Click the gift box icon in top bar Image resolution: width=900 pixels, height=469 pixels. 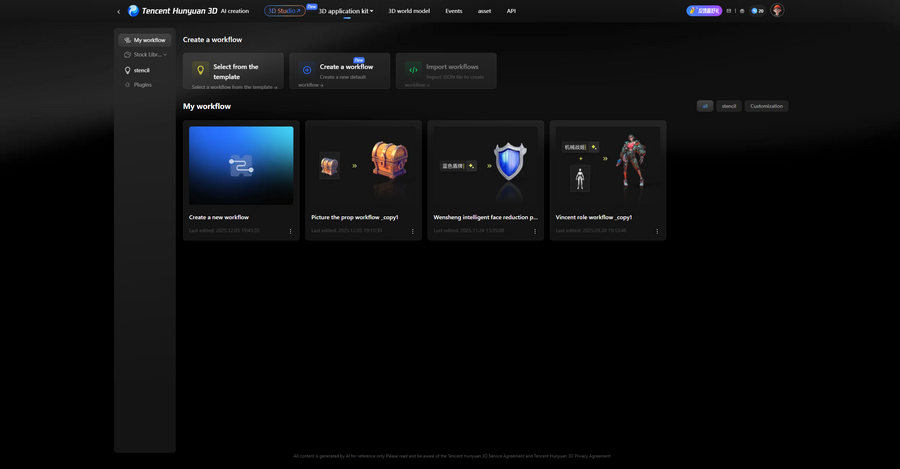742,11
